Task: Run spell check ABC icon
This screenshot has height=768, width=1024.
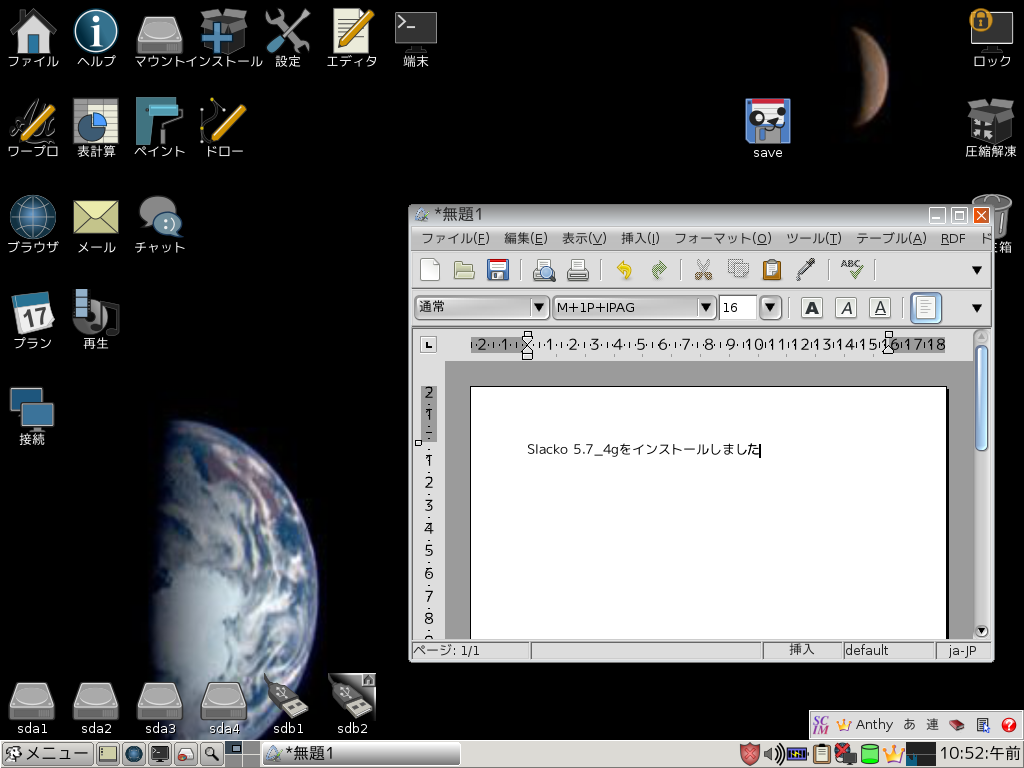Action: pyautogui.click(x=852, y=269)
